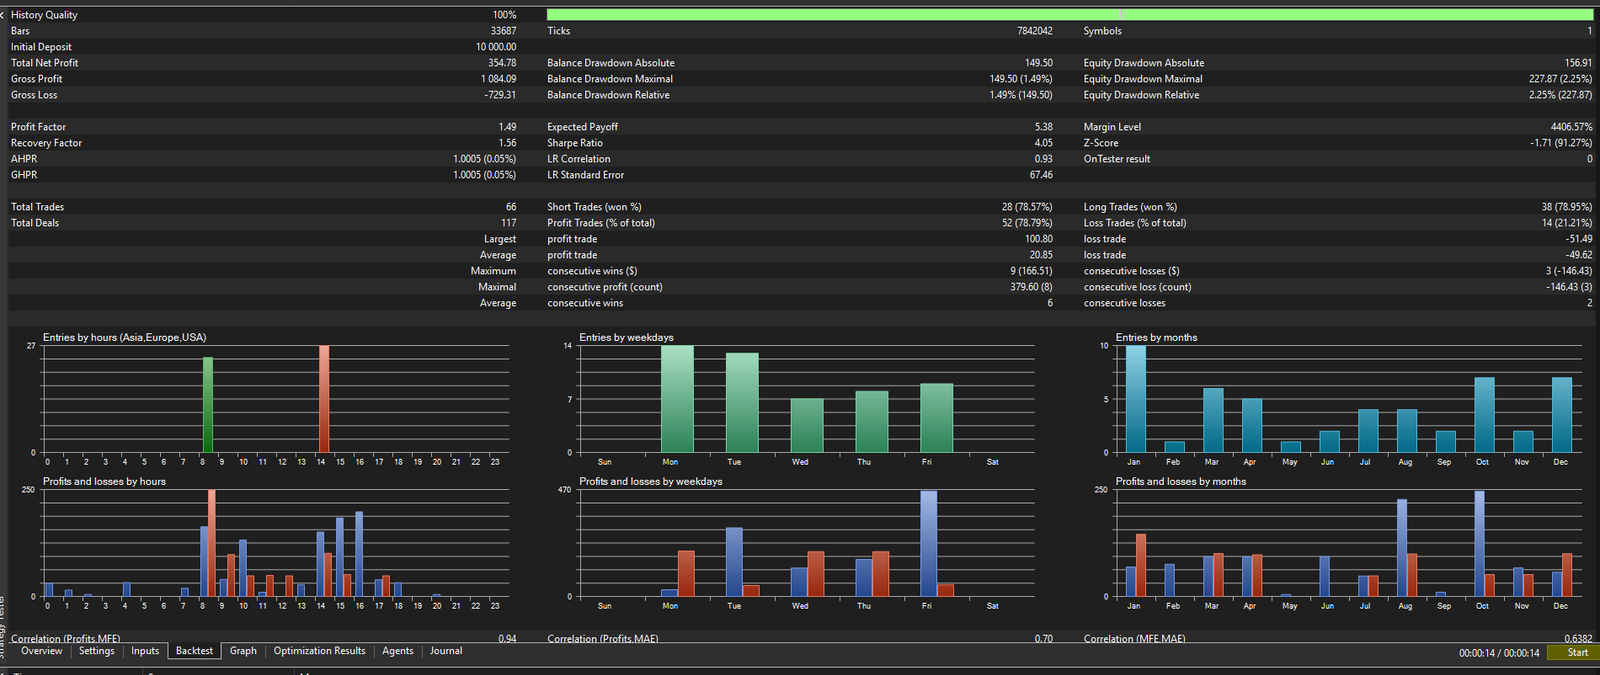Viewport: 1600px width, 675px height.
Task: Click the Short Trades value '28 (78.57%)'
Action: 1027,207
